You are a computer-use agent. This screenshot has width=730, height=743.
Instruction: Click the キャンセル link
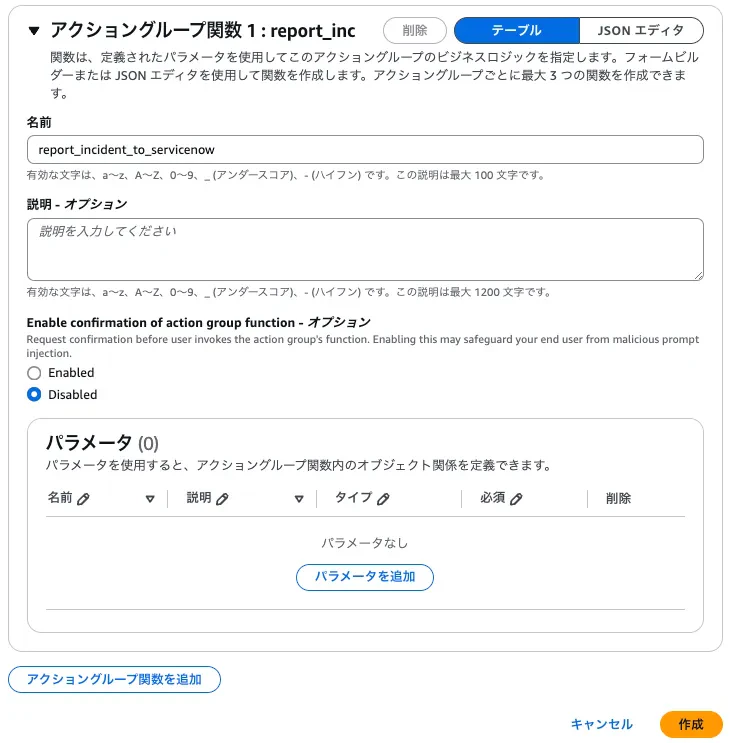(602, 724)
